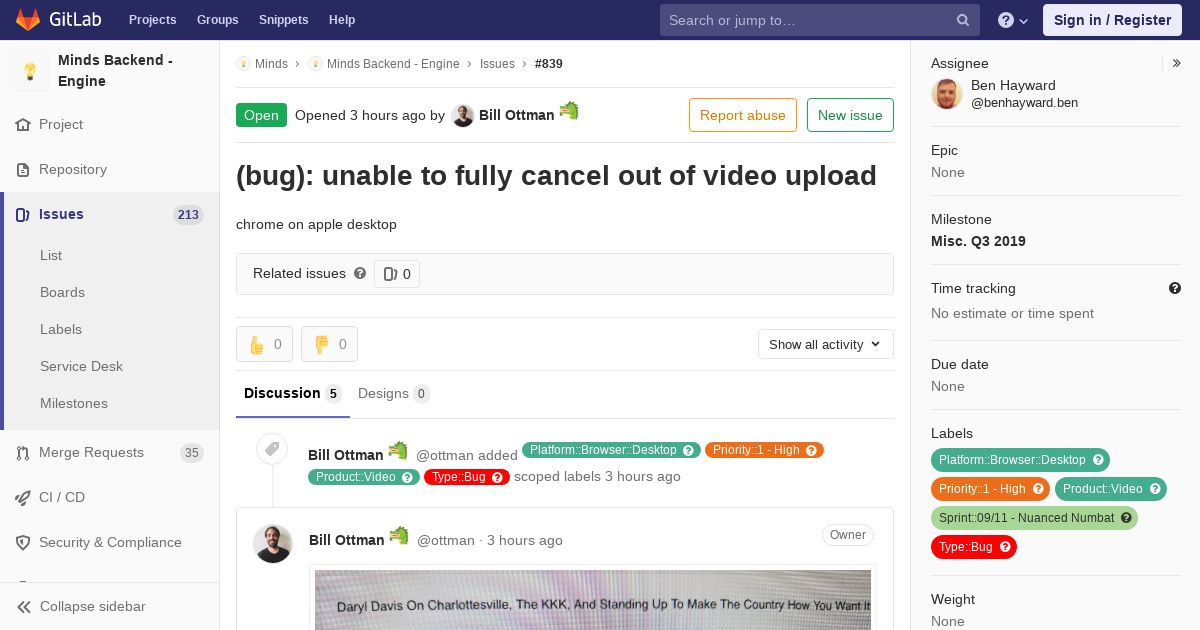
Task: Click the thumbs down emoji button
Action: (330, 344)
